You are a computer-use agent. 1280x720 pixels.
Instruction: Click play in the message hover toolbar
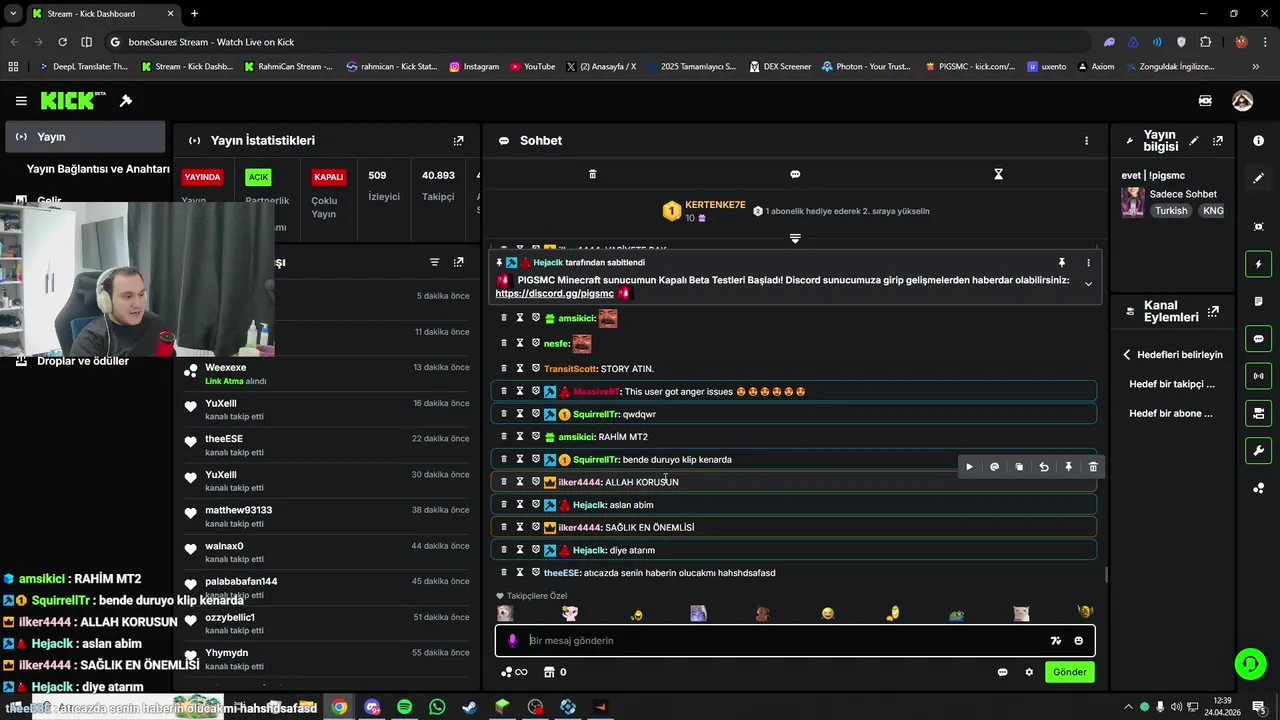click(x=969, y=467)
